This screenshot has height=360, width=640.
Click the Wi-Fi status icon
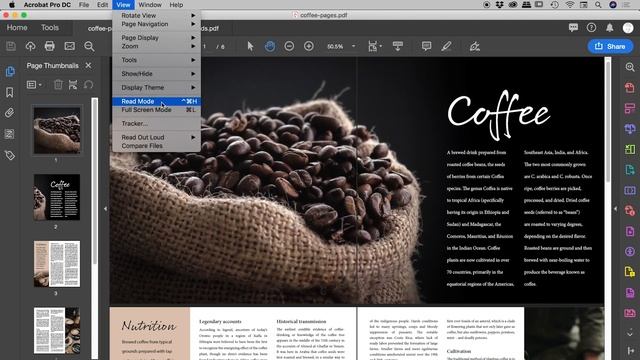(570, 5)
